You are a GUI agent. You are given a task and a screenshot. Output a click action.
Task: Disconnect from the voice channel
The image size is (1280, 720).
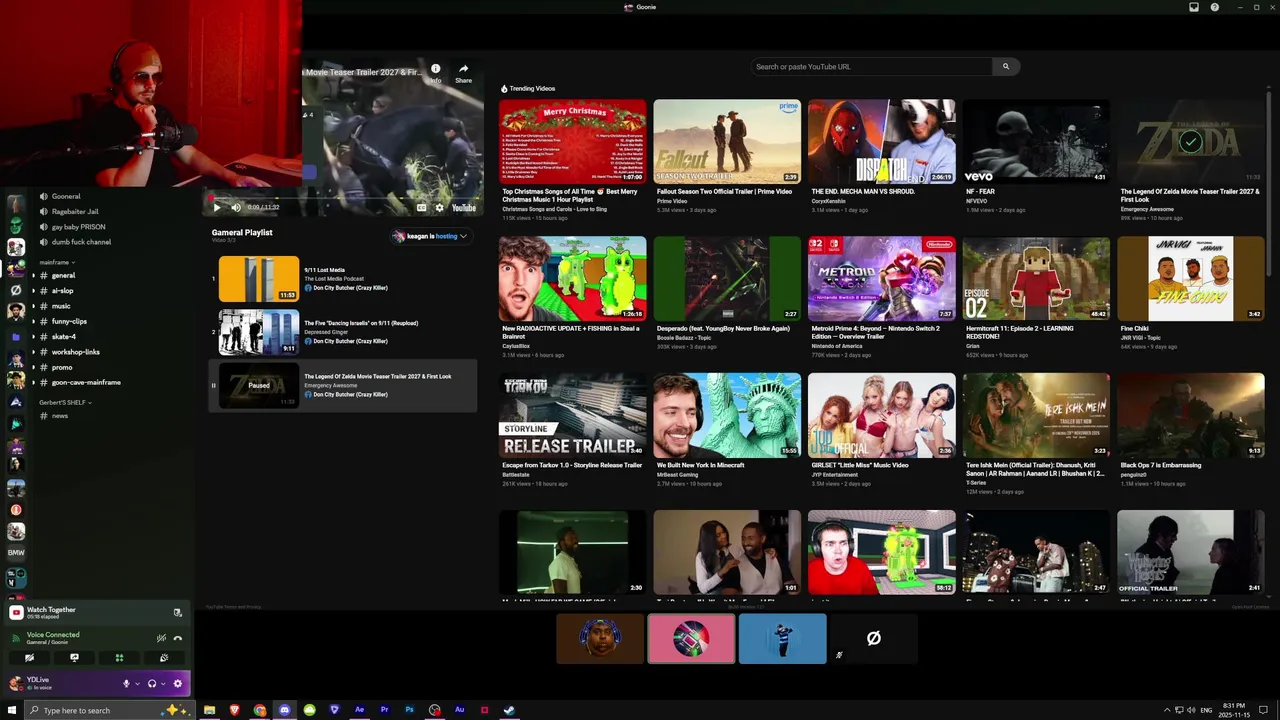[178, 638]
